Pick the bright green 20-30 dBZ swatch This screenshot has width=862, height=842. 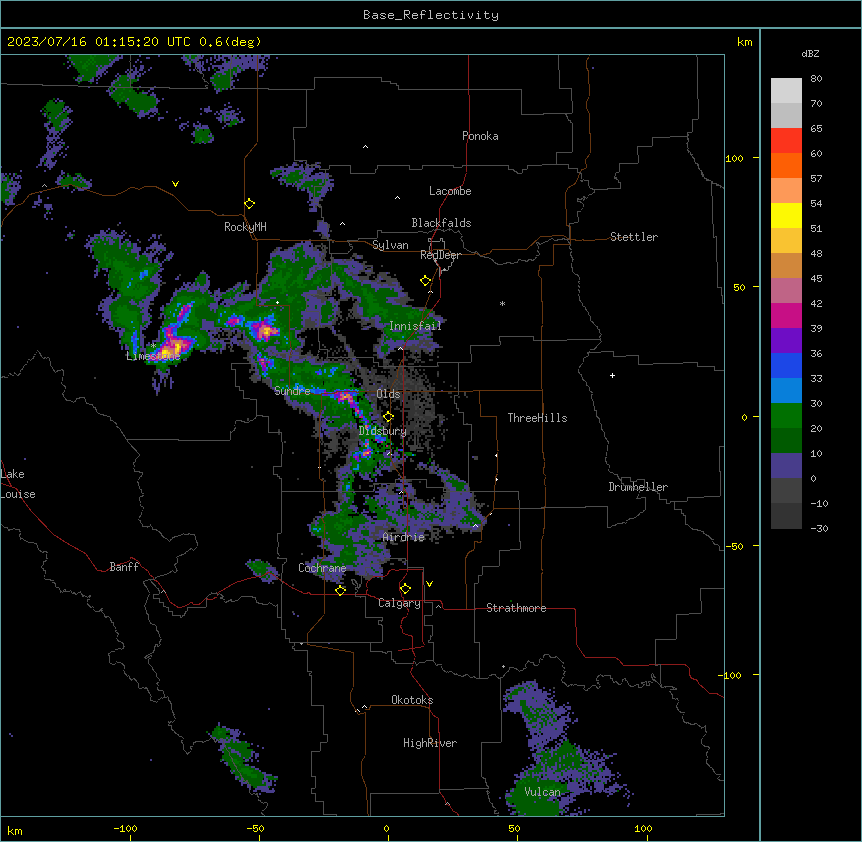[786, 416]
